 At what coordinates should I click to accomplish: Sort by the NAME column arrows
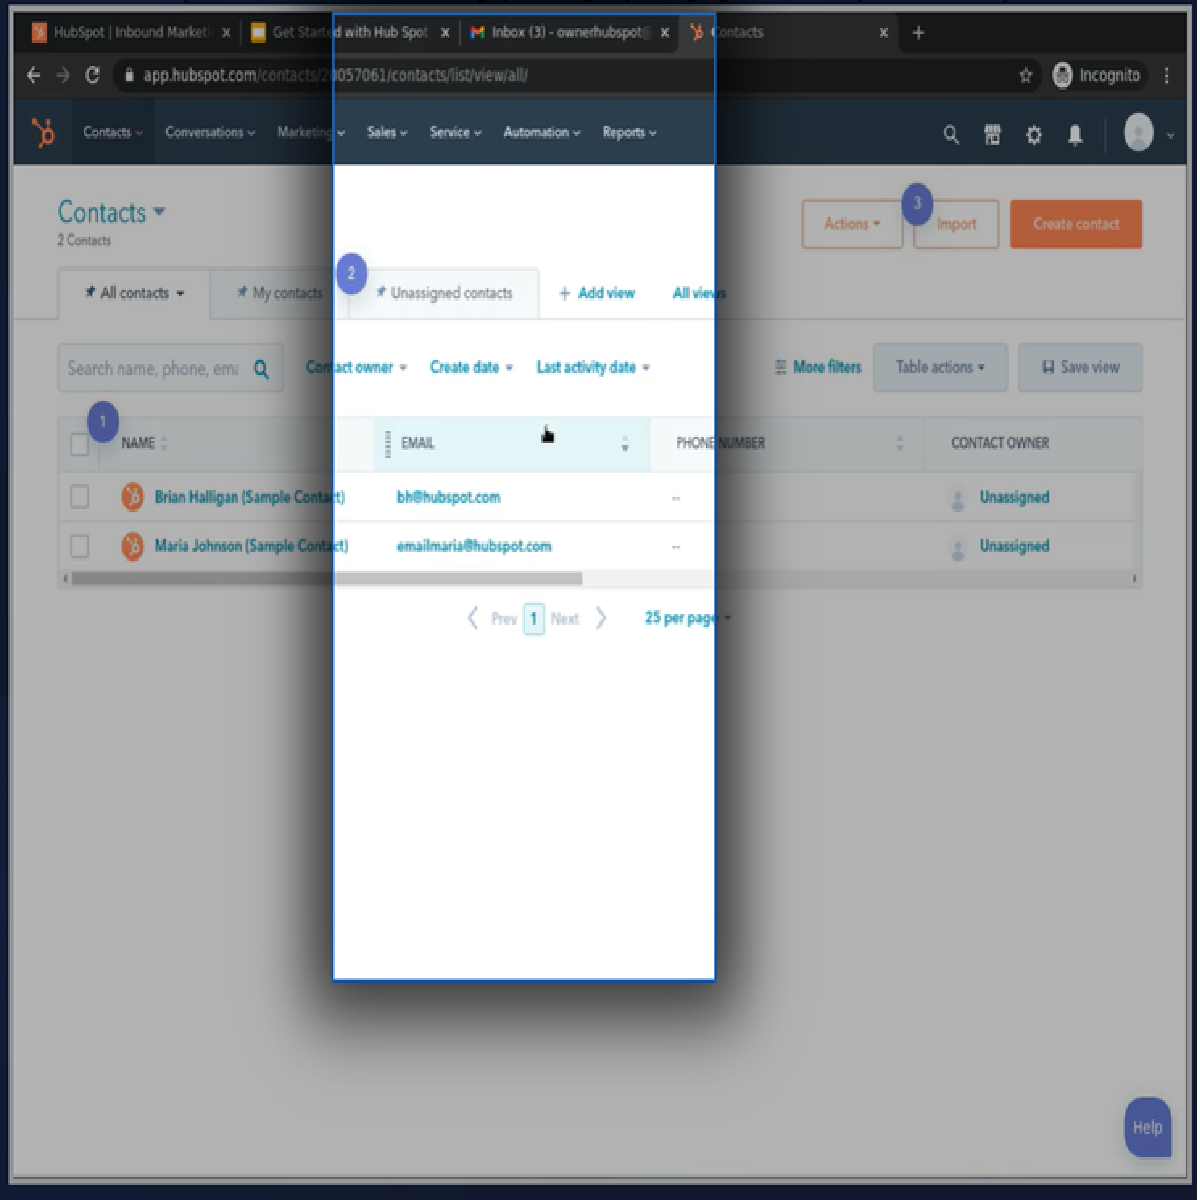coord(164,443)
